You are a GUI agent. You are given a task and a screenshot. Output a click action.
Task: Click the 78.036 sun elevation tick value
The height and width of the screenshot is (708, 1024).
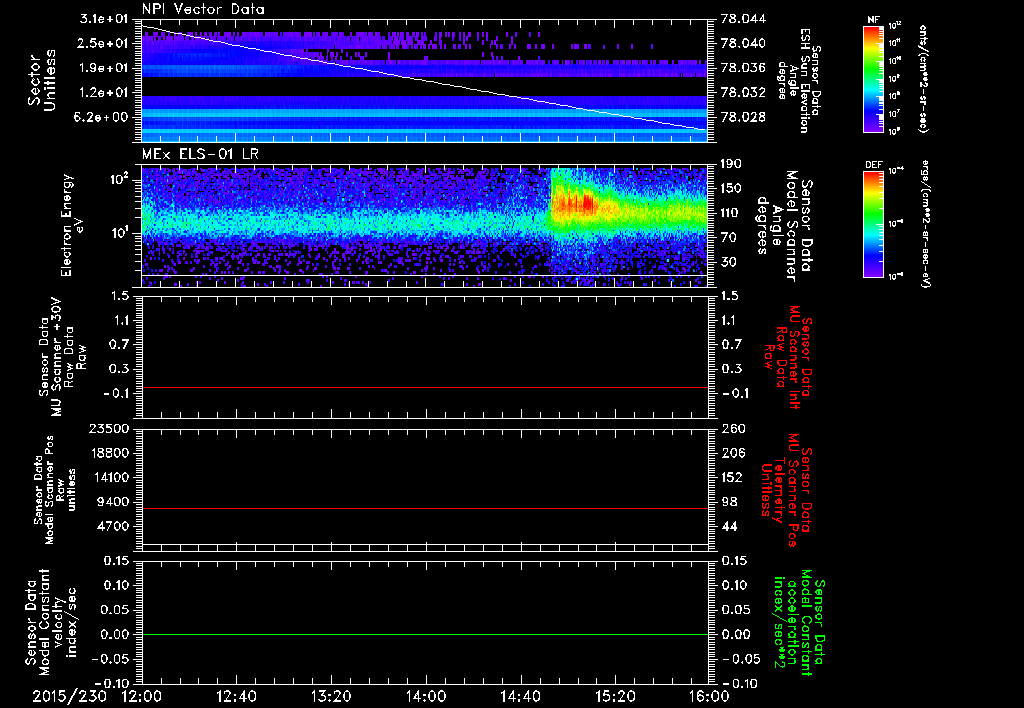(743, 68)
